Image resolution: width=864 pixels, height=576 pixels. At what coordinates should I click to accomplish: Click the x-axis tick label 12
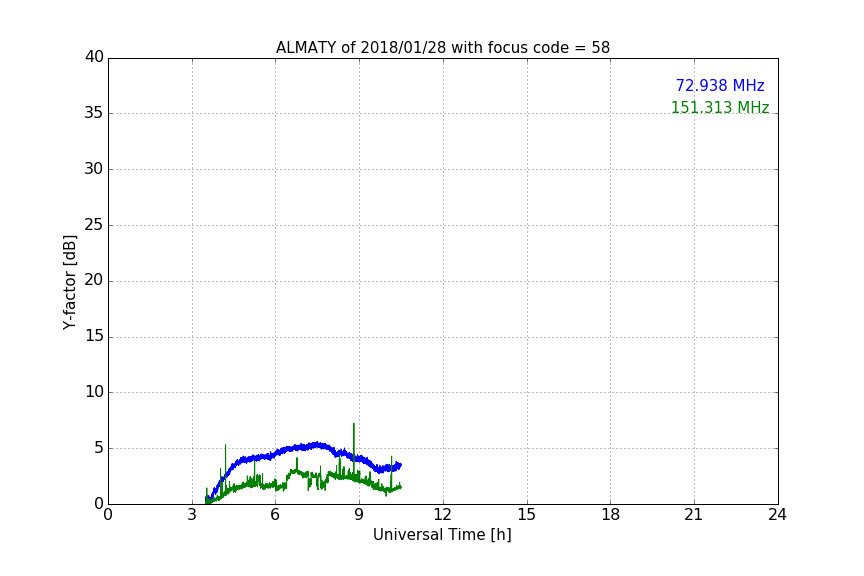point(443,515)
